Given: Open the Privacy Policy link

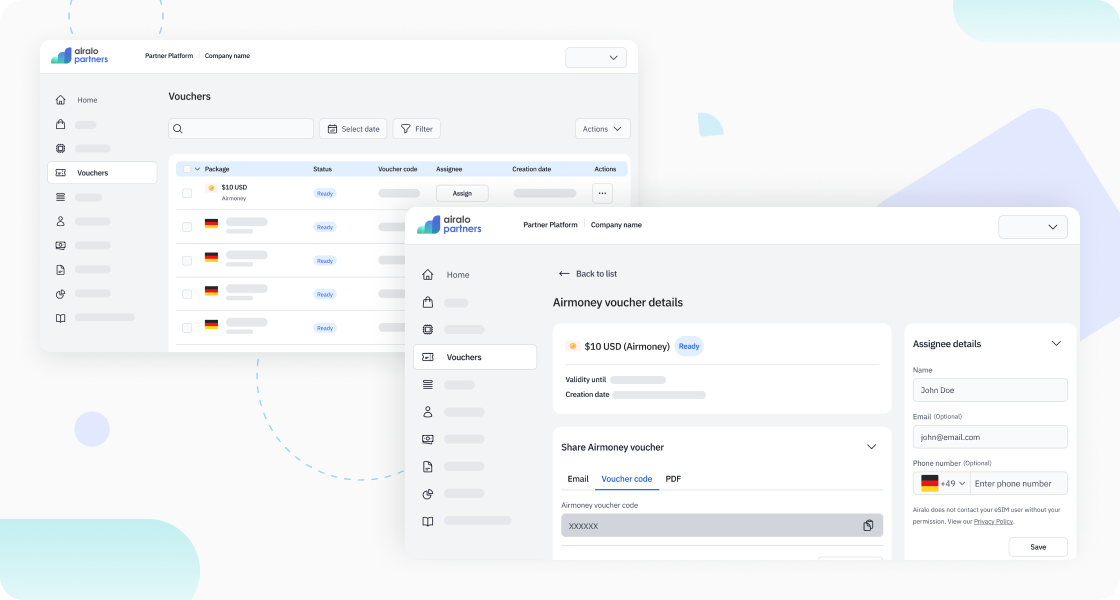Looking at the screenshot, I should click(993, 522).
